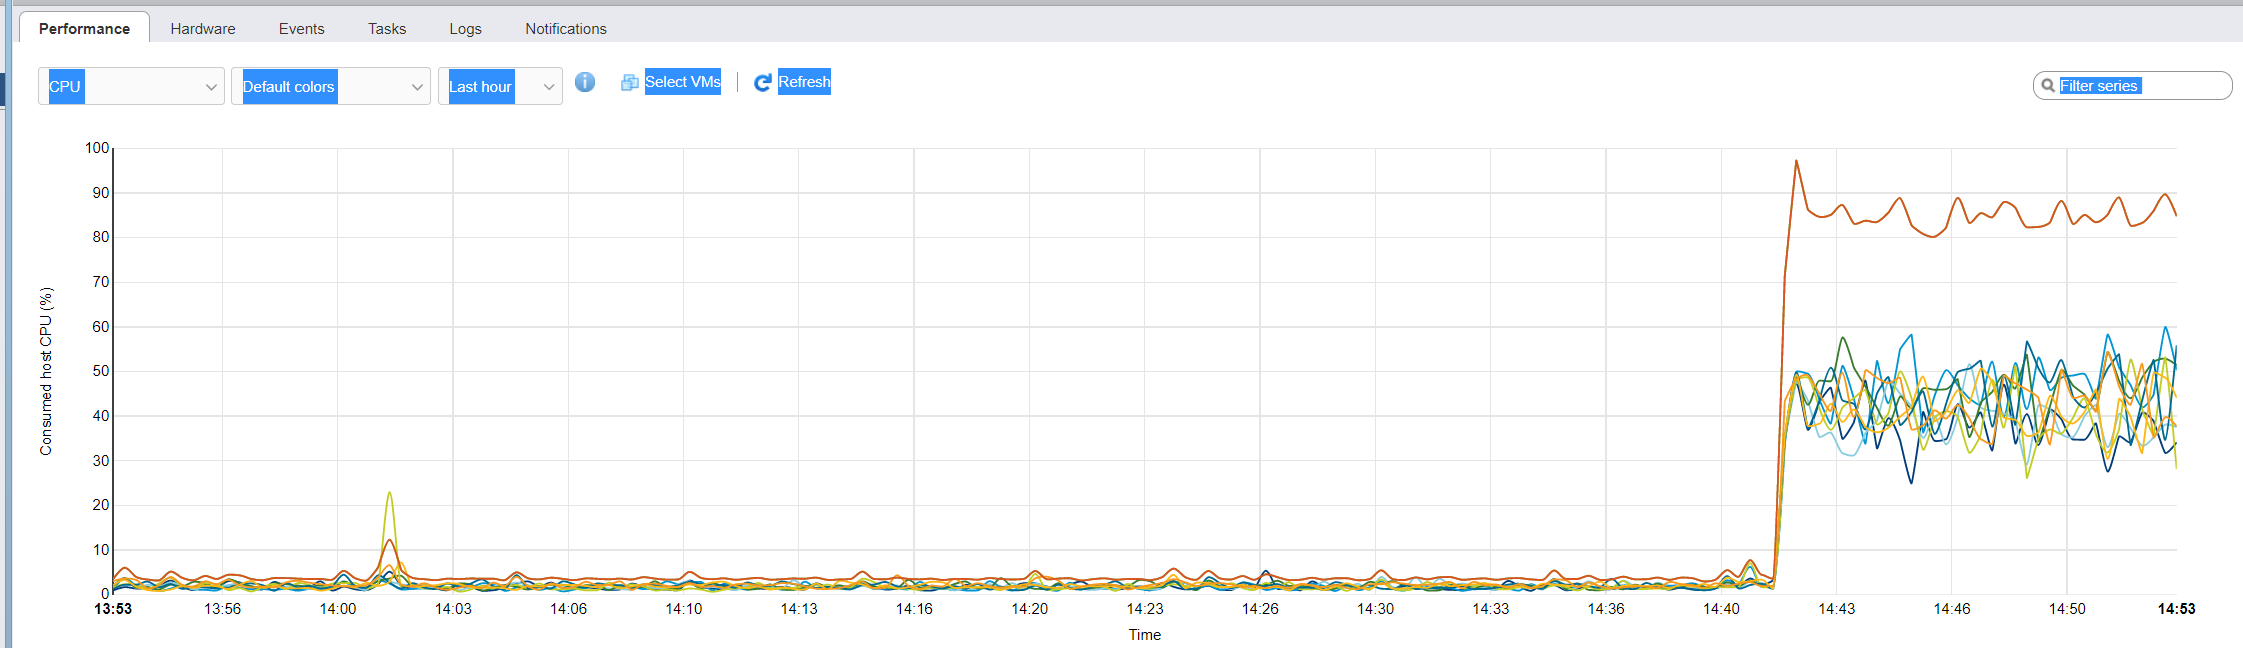This screenshot has width=2243, height=648.
Task: Switch to the Hardware tab
Action: pyautogui.click(x=203, y=29)
